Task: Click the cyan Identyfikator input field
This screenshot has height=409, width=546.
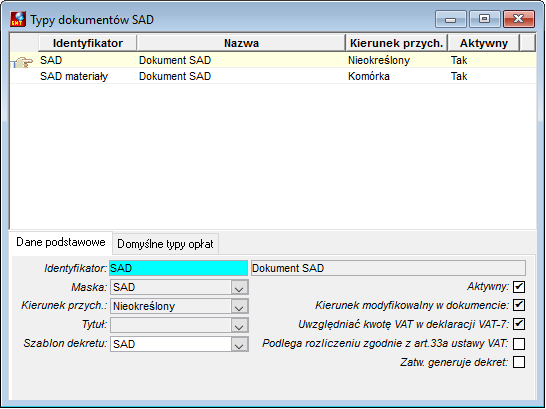Action: [x=179, y=268]
